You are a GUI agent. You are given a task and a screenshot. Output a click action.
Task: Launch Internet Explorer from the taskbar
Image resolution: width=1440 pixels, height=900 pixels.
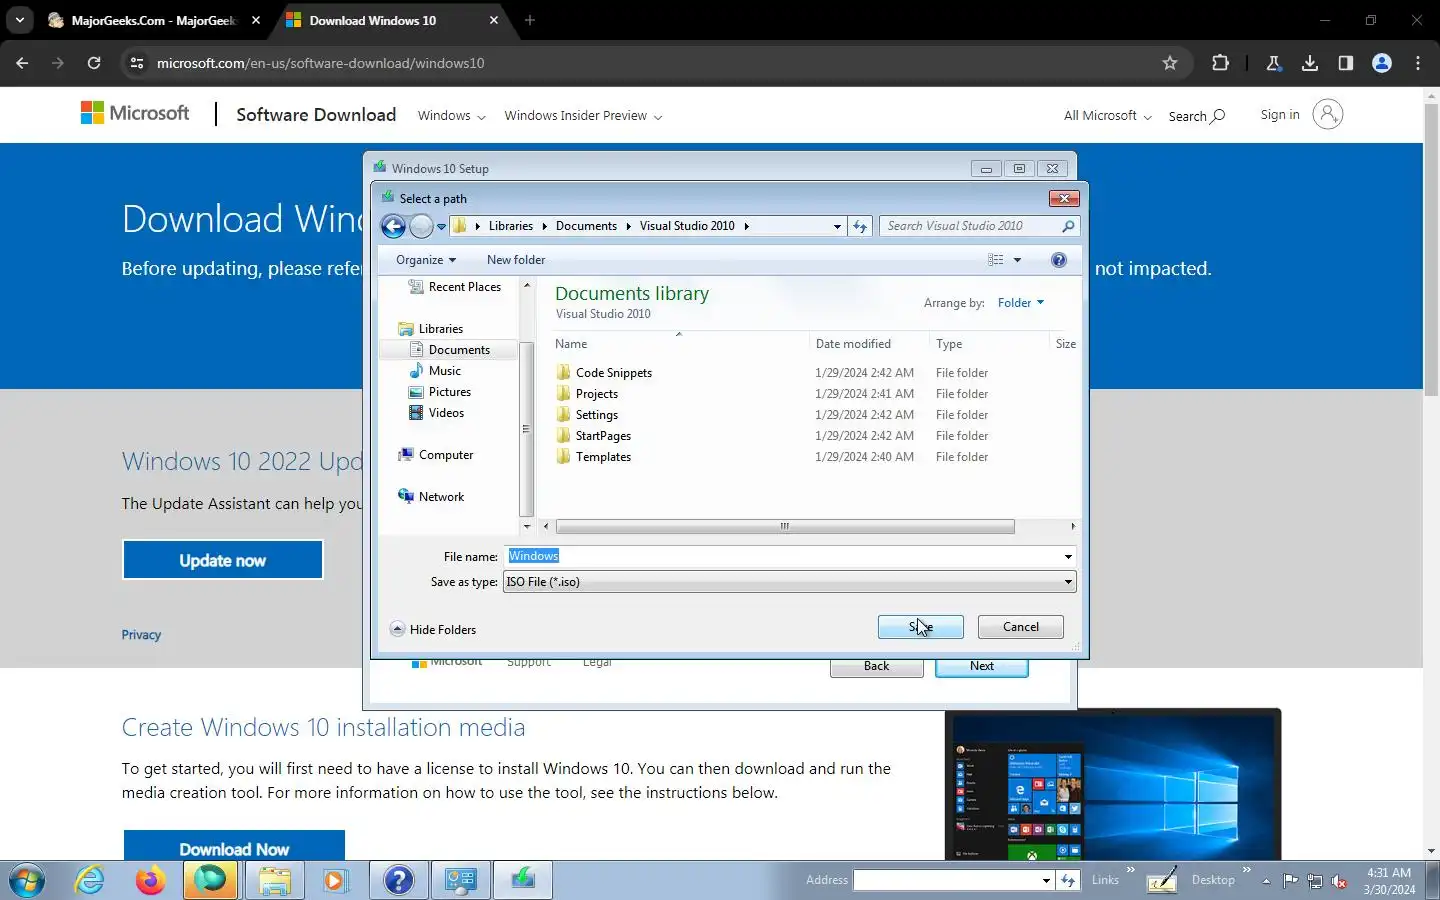90,880
